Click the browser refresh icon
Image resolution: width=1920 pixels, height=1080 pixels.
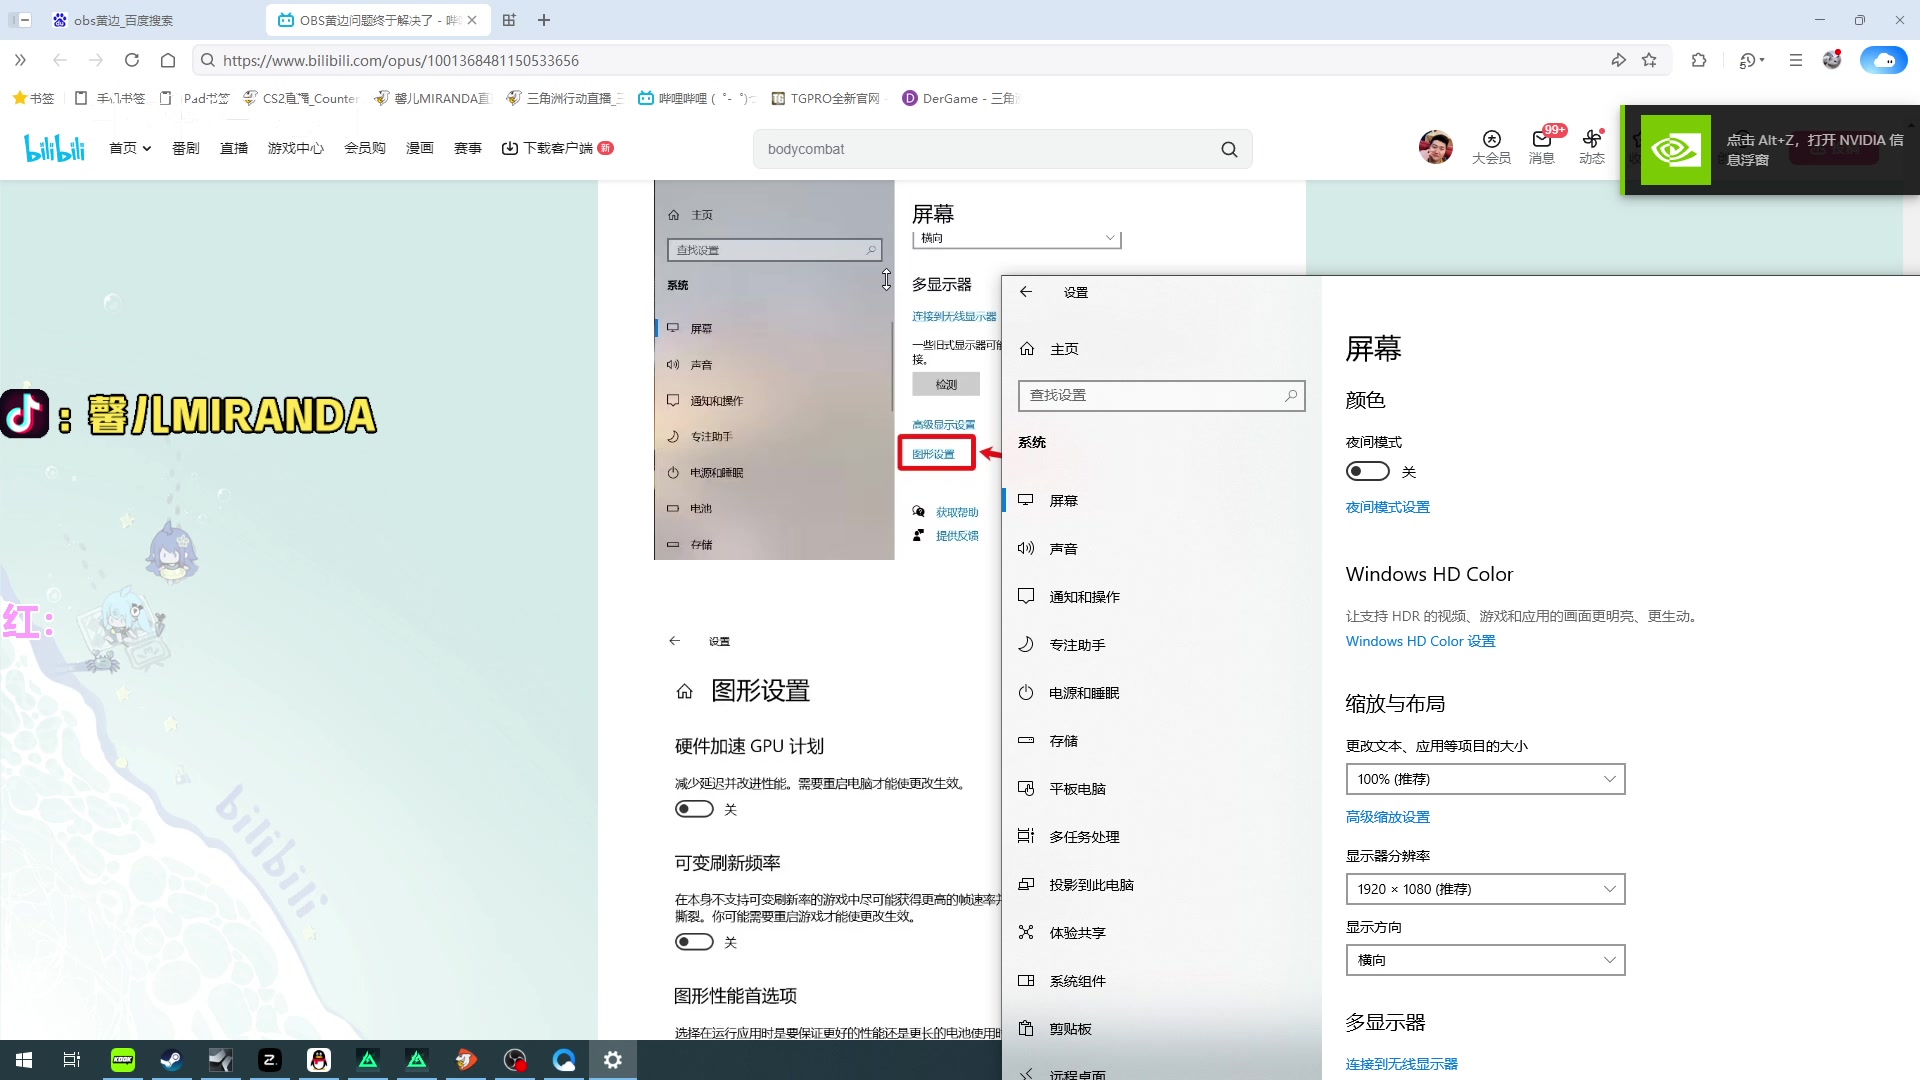click(x=132, y=60)
